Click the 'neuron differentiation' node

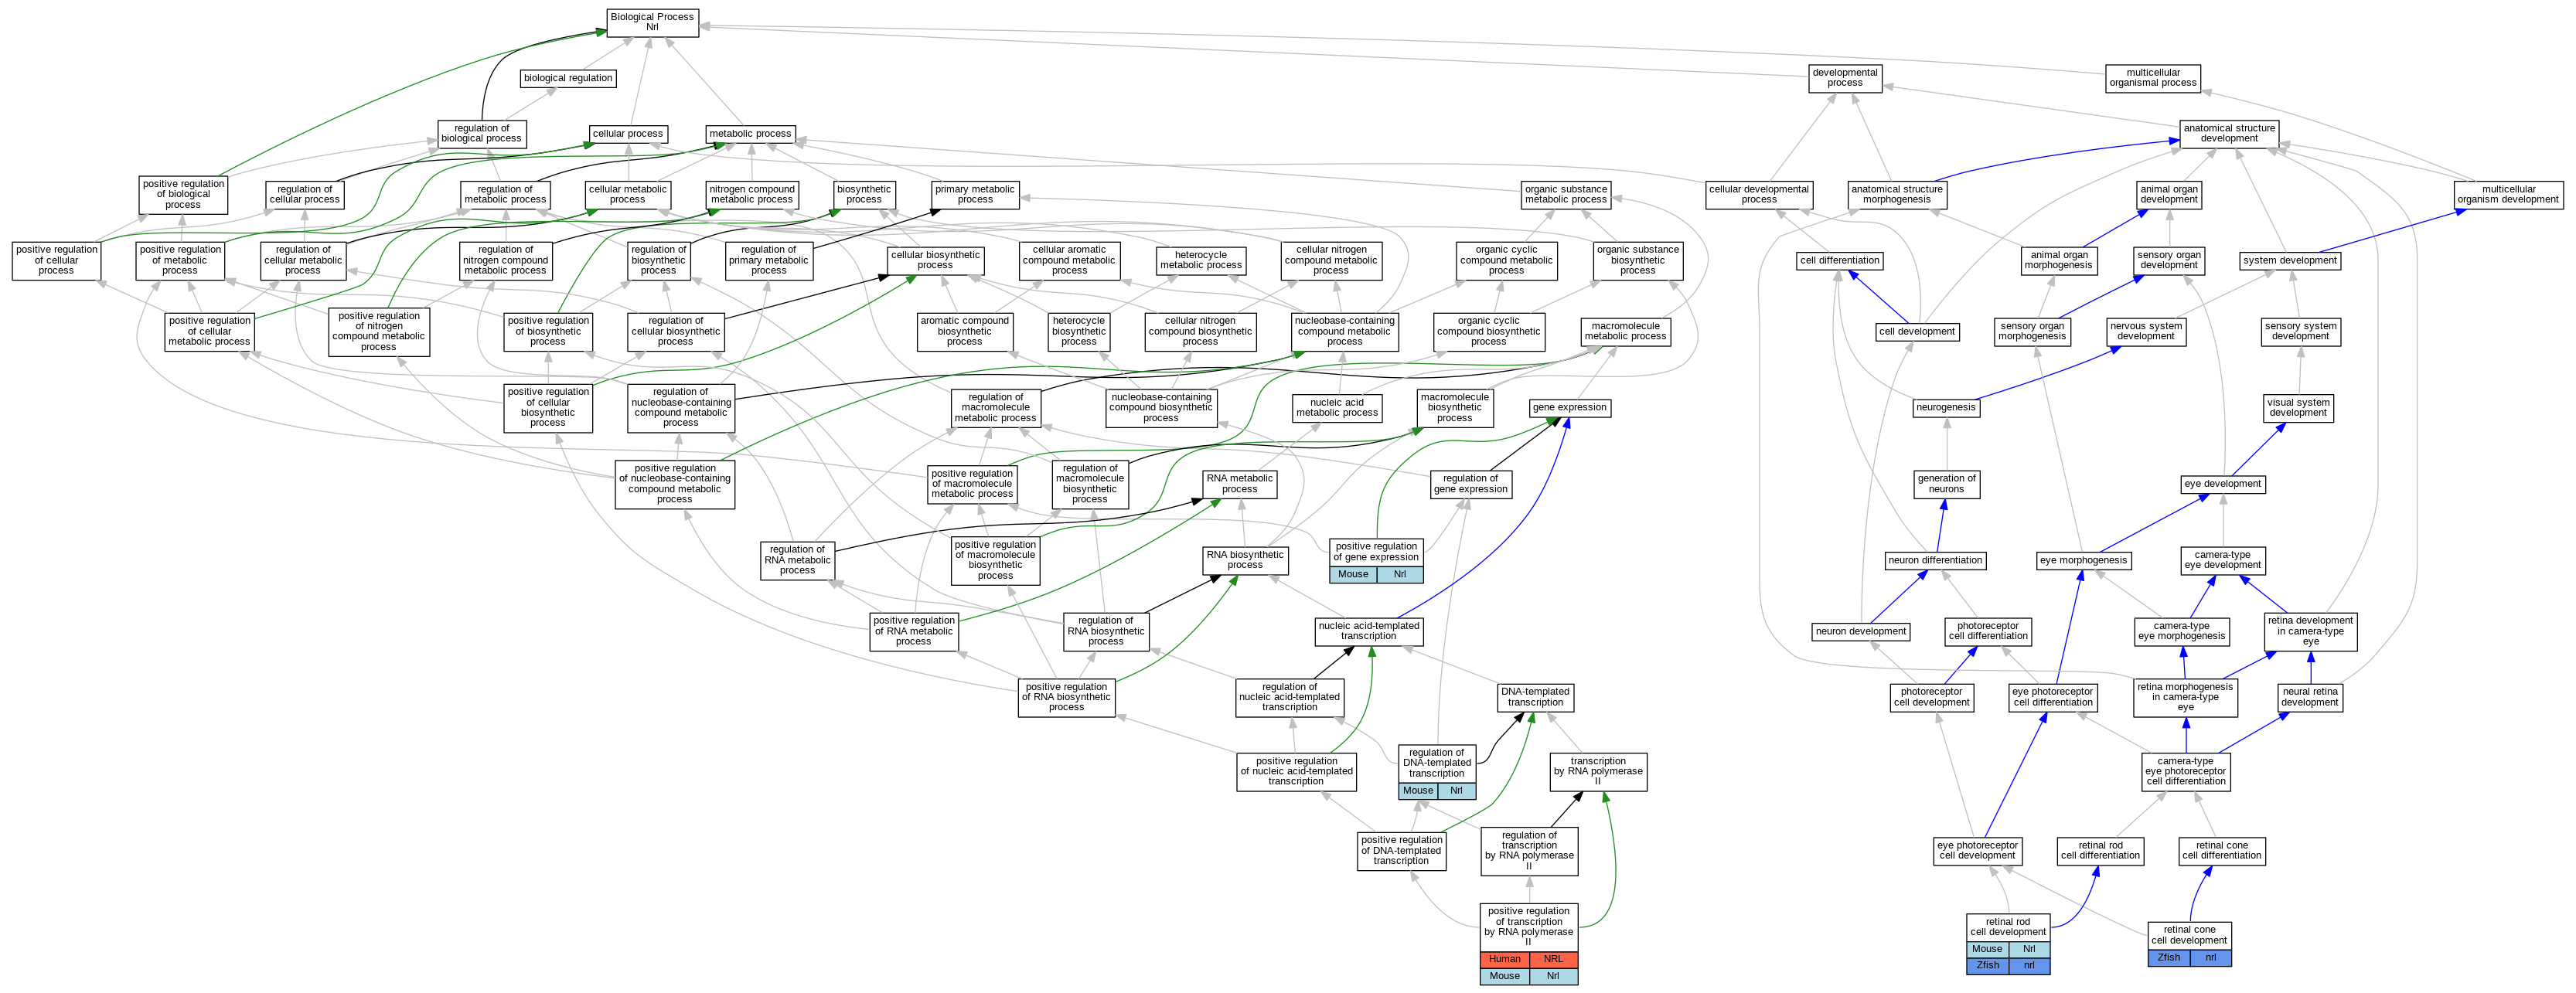(1935, 561)
